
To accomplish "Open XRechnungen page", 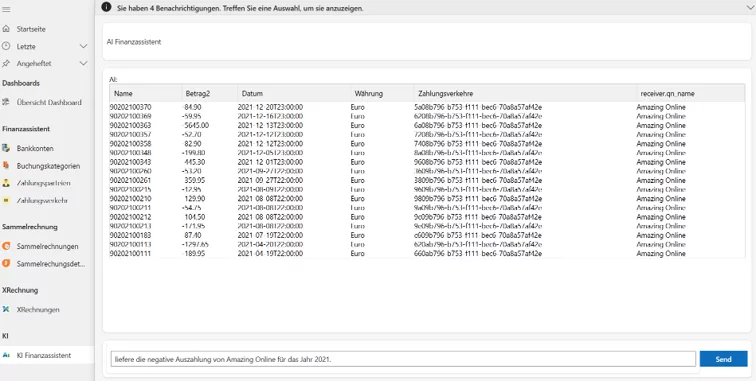I will (x=38, y=310).
